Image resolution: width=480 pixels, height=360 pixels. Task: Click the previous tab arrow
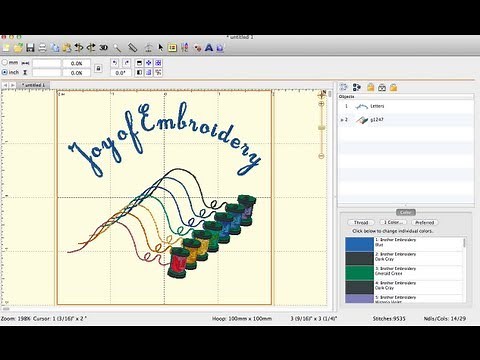click(5, 85)
